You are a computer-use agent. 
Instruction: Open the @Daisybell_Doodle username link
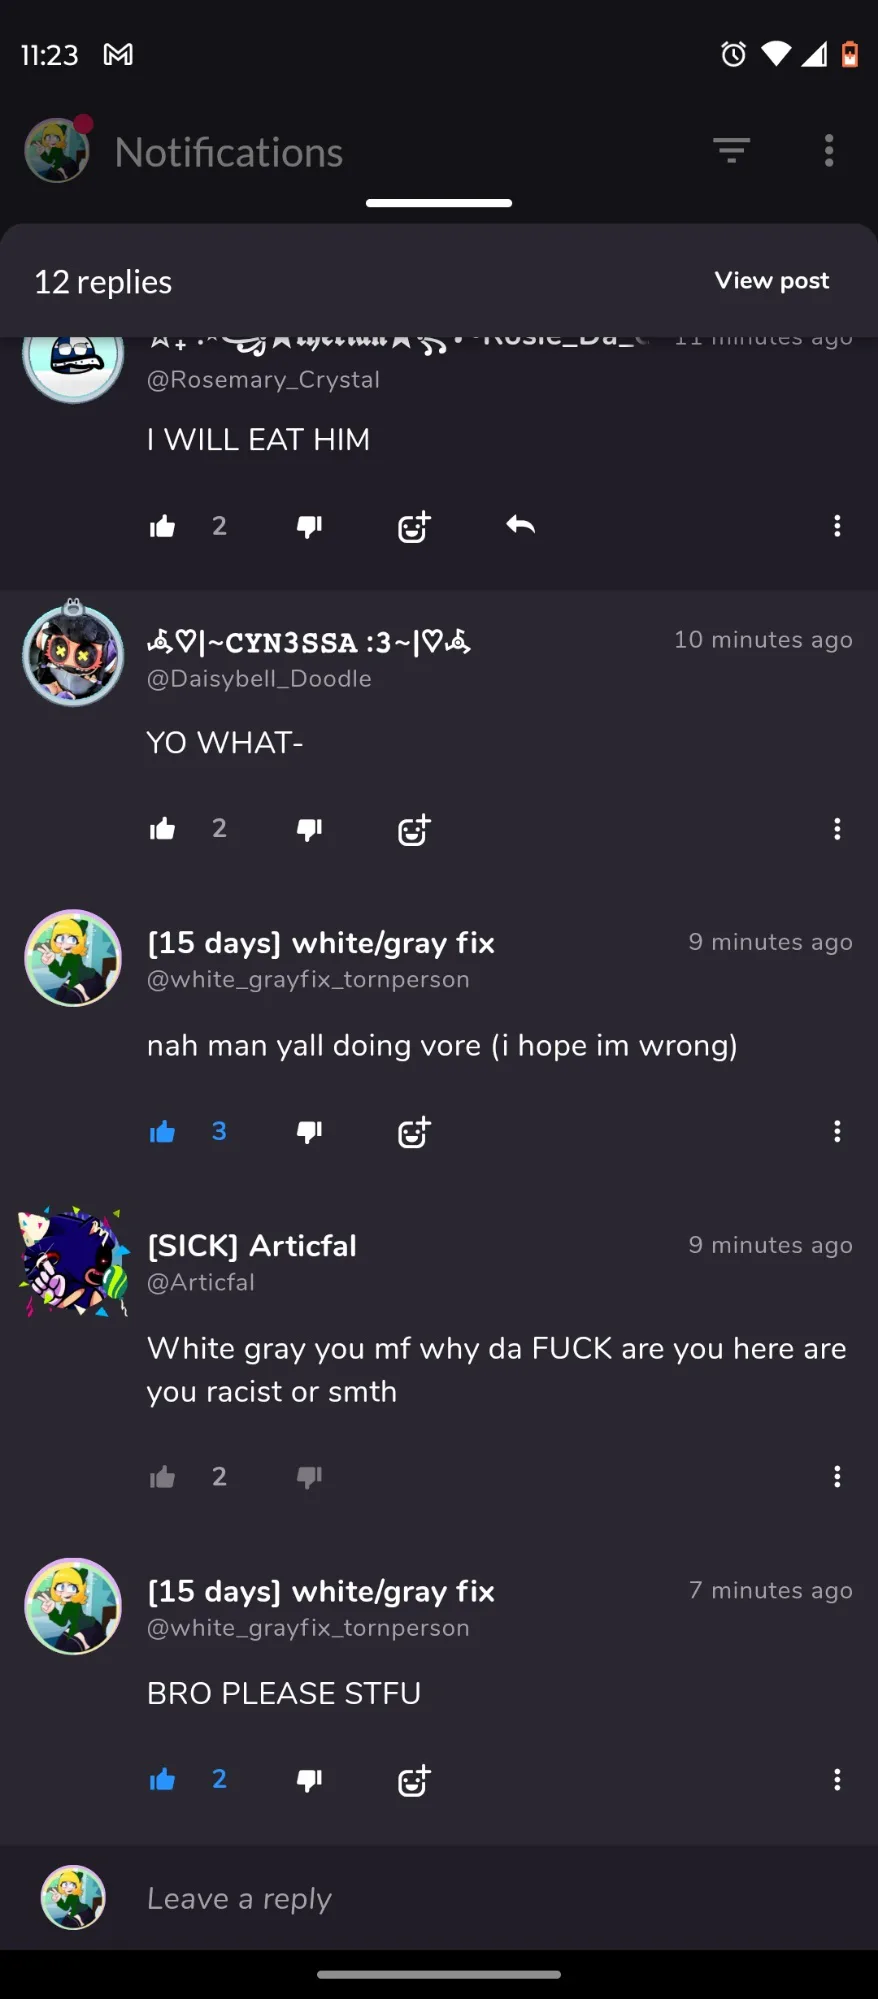[259, 679]
